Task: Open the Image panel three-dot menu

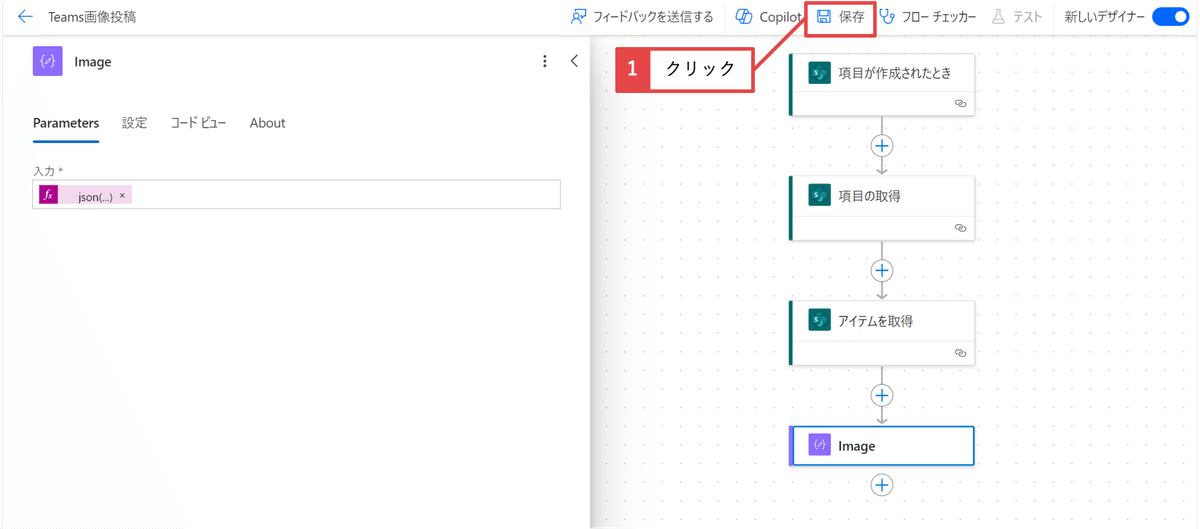Action: (545, 61)
